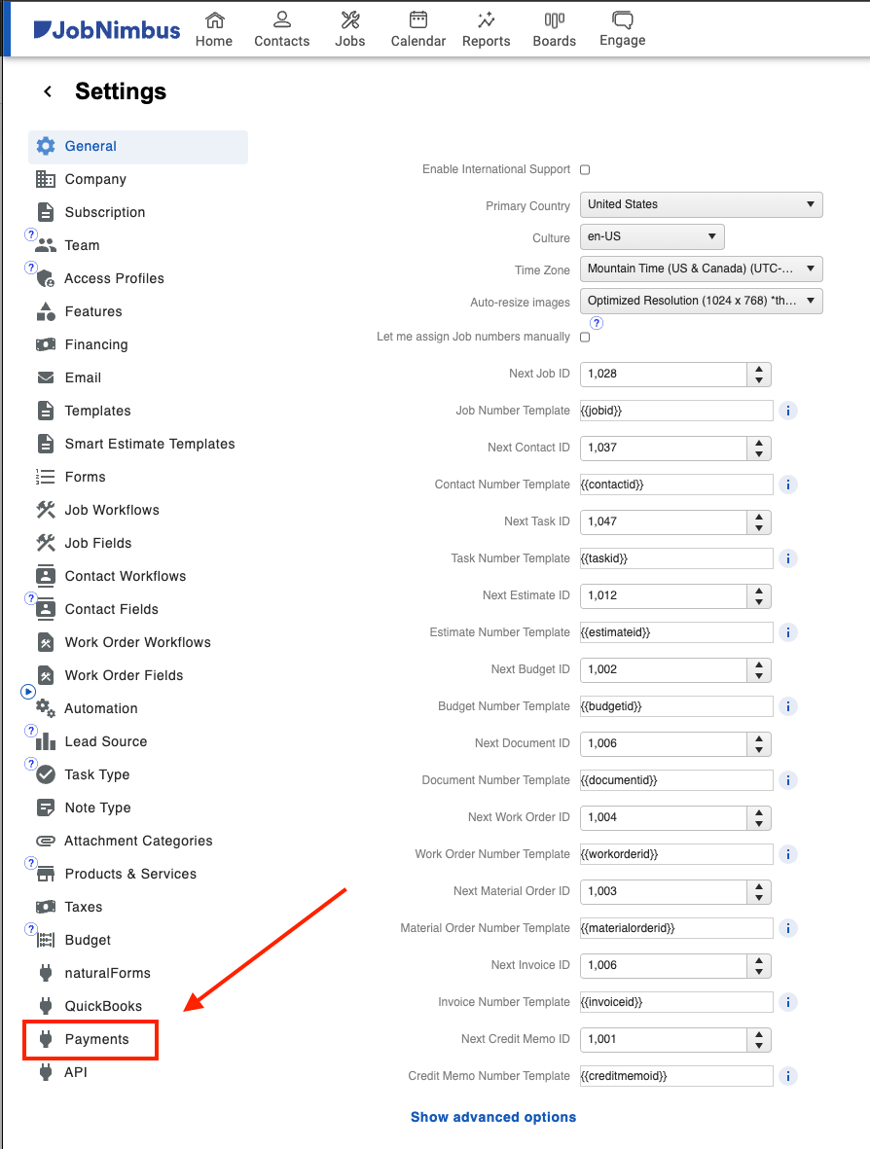Click 'Show advanced options'
The width and height of the screenshot is (870, 1149).
(493, 1117)
